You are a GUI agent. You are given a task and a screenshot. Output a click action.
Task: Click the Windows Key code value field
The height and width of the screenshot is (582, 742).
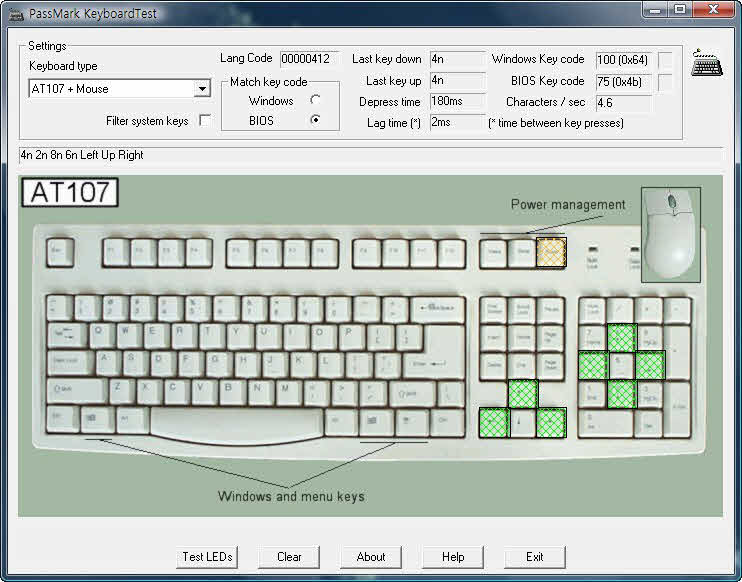(x=624, y=60)
